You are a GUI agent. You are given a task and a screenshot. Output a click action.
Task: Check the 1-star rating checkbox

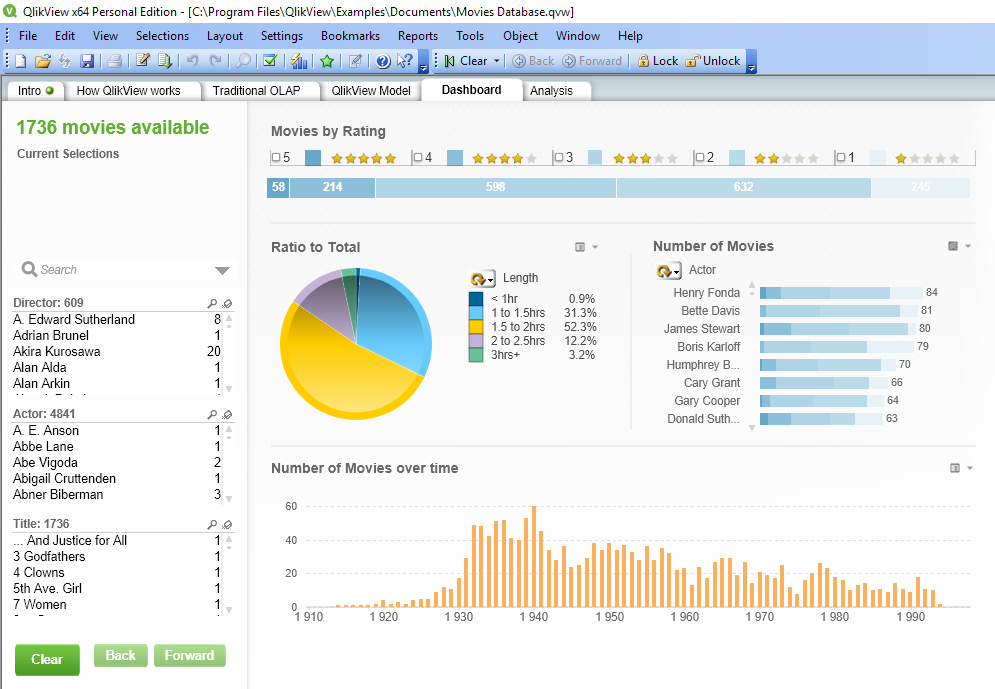(x=841, y=157)
